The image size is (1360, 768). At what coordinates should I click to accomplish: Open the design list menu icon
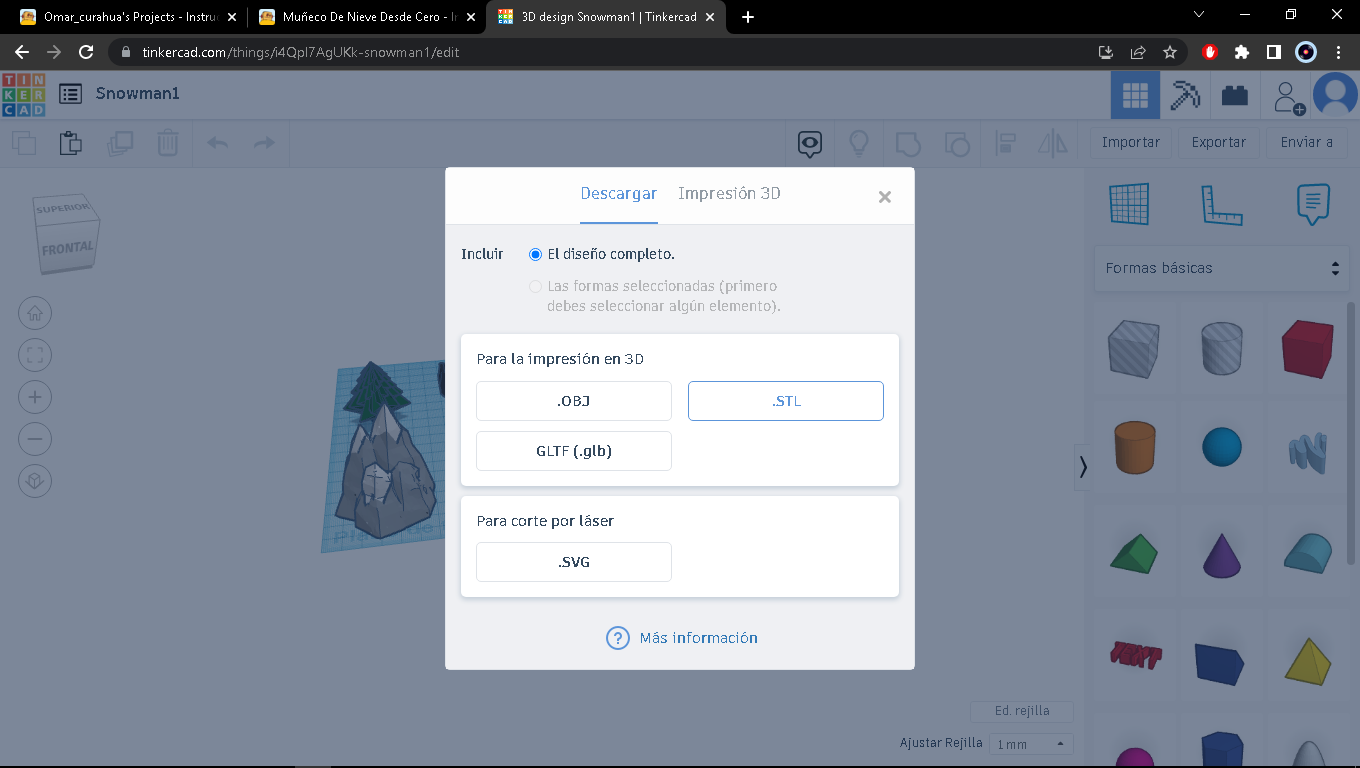pos(70,94)
